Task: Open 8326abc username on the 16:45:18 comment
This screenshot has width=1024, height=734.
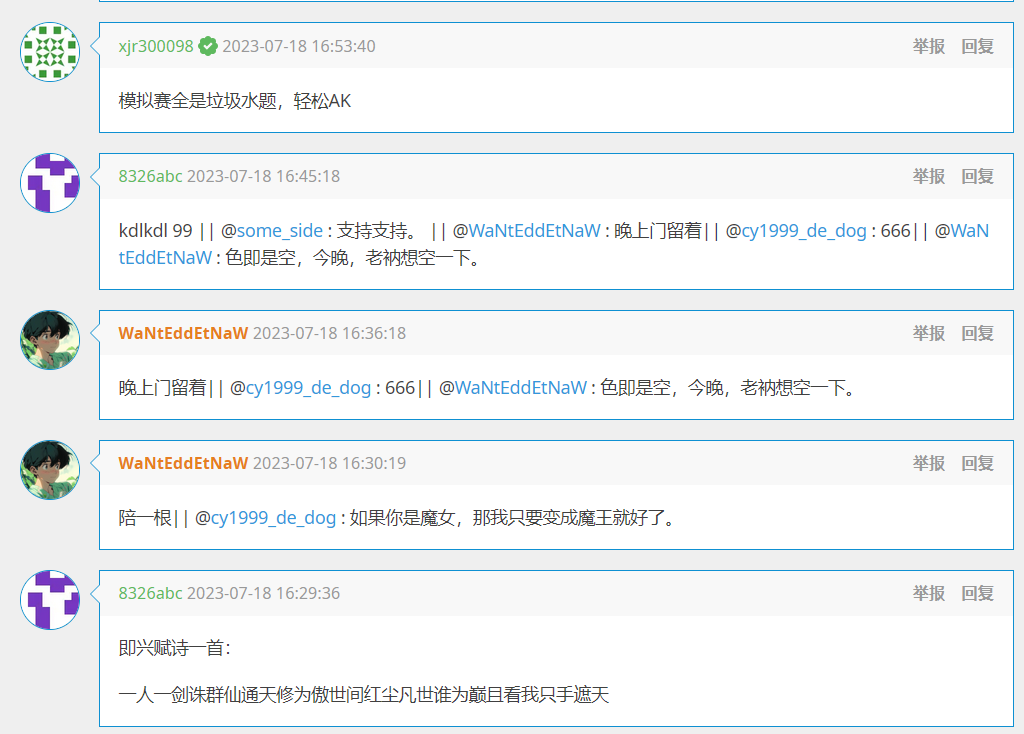Action: pos(150,176)
